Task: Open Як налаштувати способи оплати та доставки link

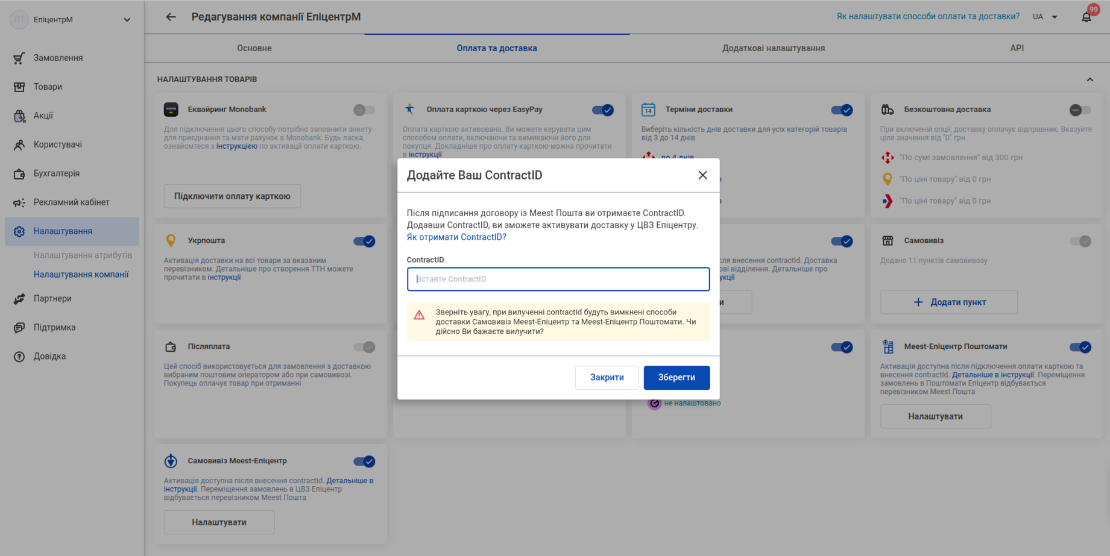Action: coord(928,16)
